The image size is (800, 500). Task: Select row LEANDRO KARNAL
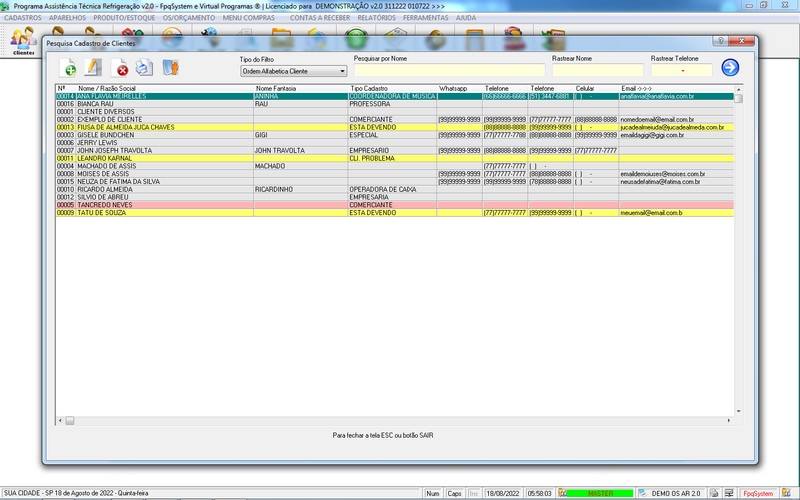pyautogui.click(x=394, y=158)
